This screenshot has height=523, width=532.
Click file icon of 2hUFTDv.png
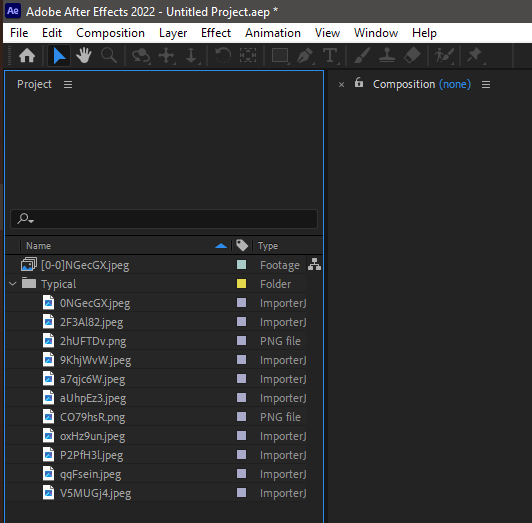click(49, 340)
